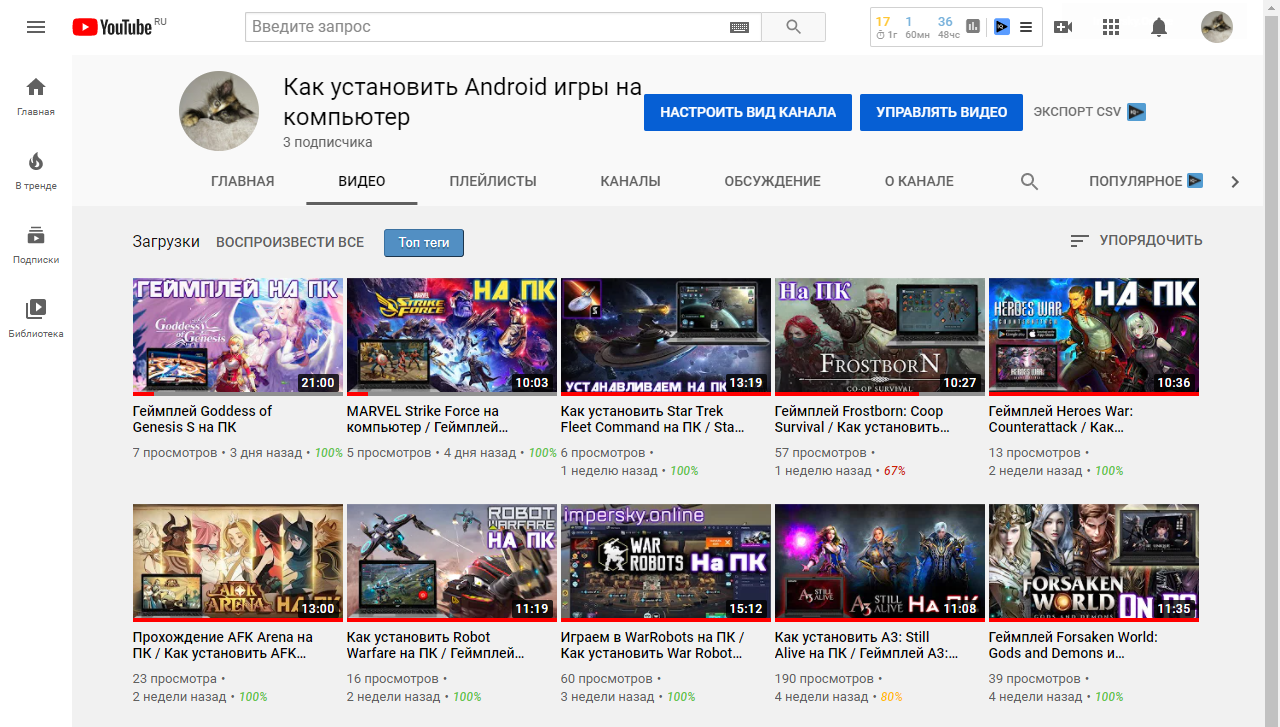This screenshot has width=1280, height=727.
Task: Click the icon next to ЭКСПОРТ CSV
Action: point(1136,112)
